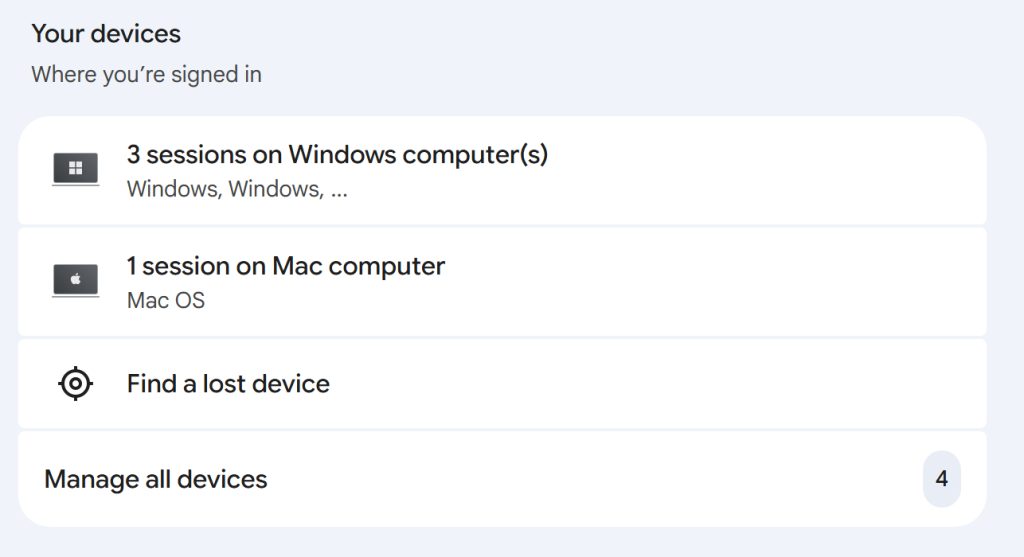Click the Apple logo on the laptop icon
The width and height of the screenshot is (1024, 557).
click(x=76, y=278)
